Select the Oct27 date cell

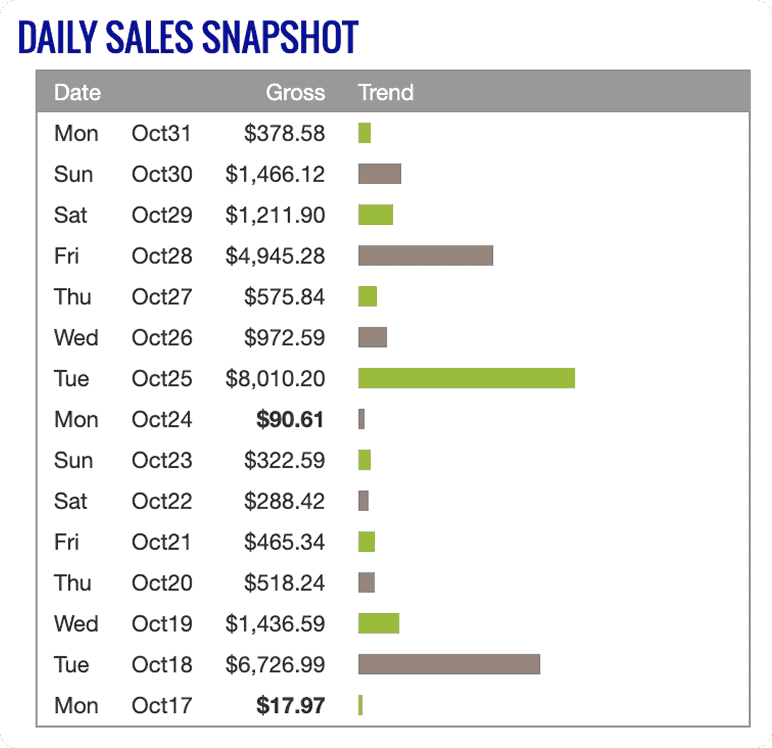coord(162,297)
